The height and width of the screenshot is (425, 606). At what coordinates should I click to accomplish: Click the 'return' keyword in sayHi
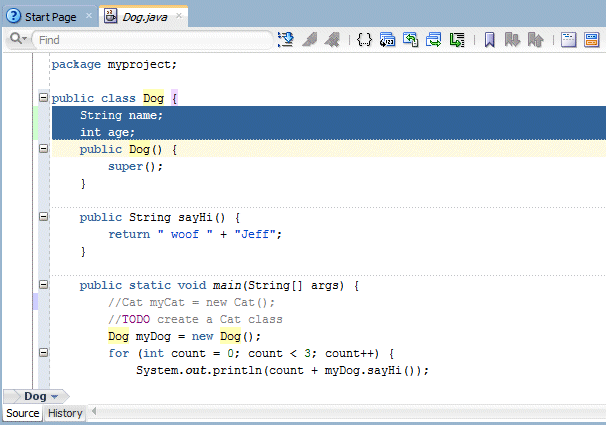point(129,234)
